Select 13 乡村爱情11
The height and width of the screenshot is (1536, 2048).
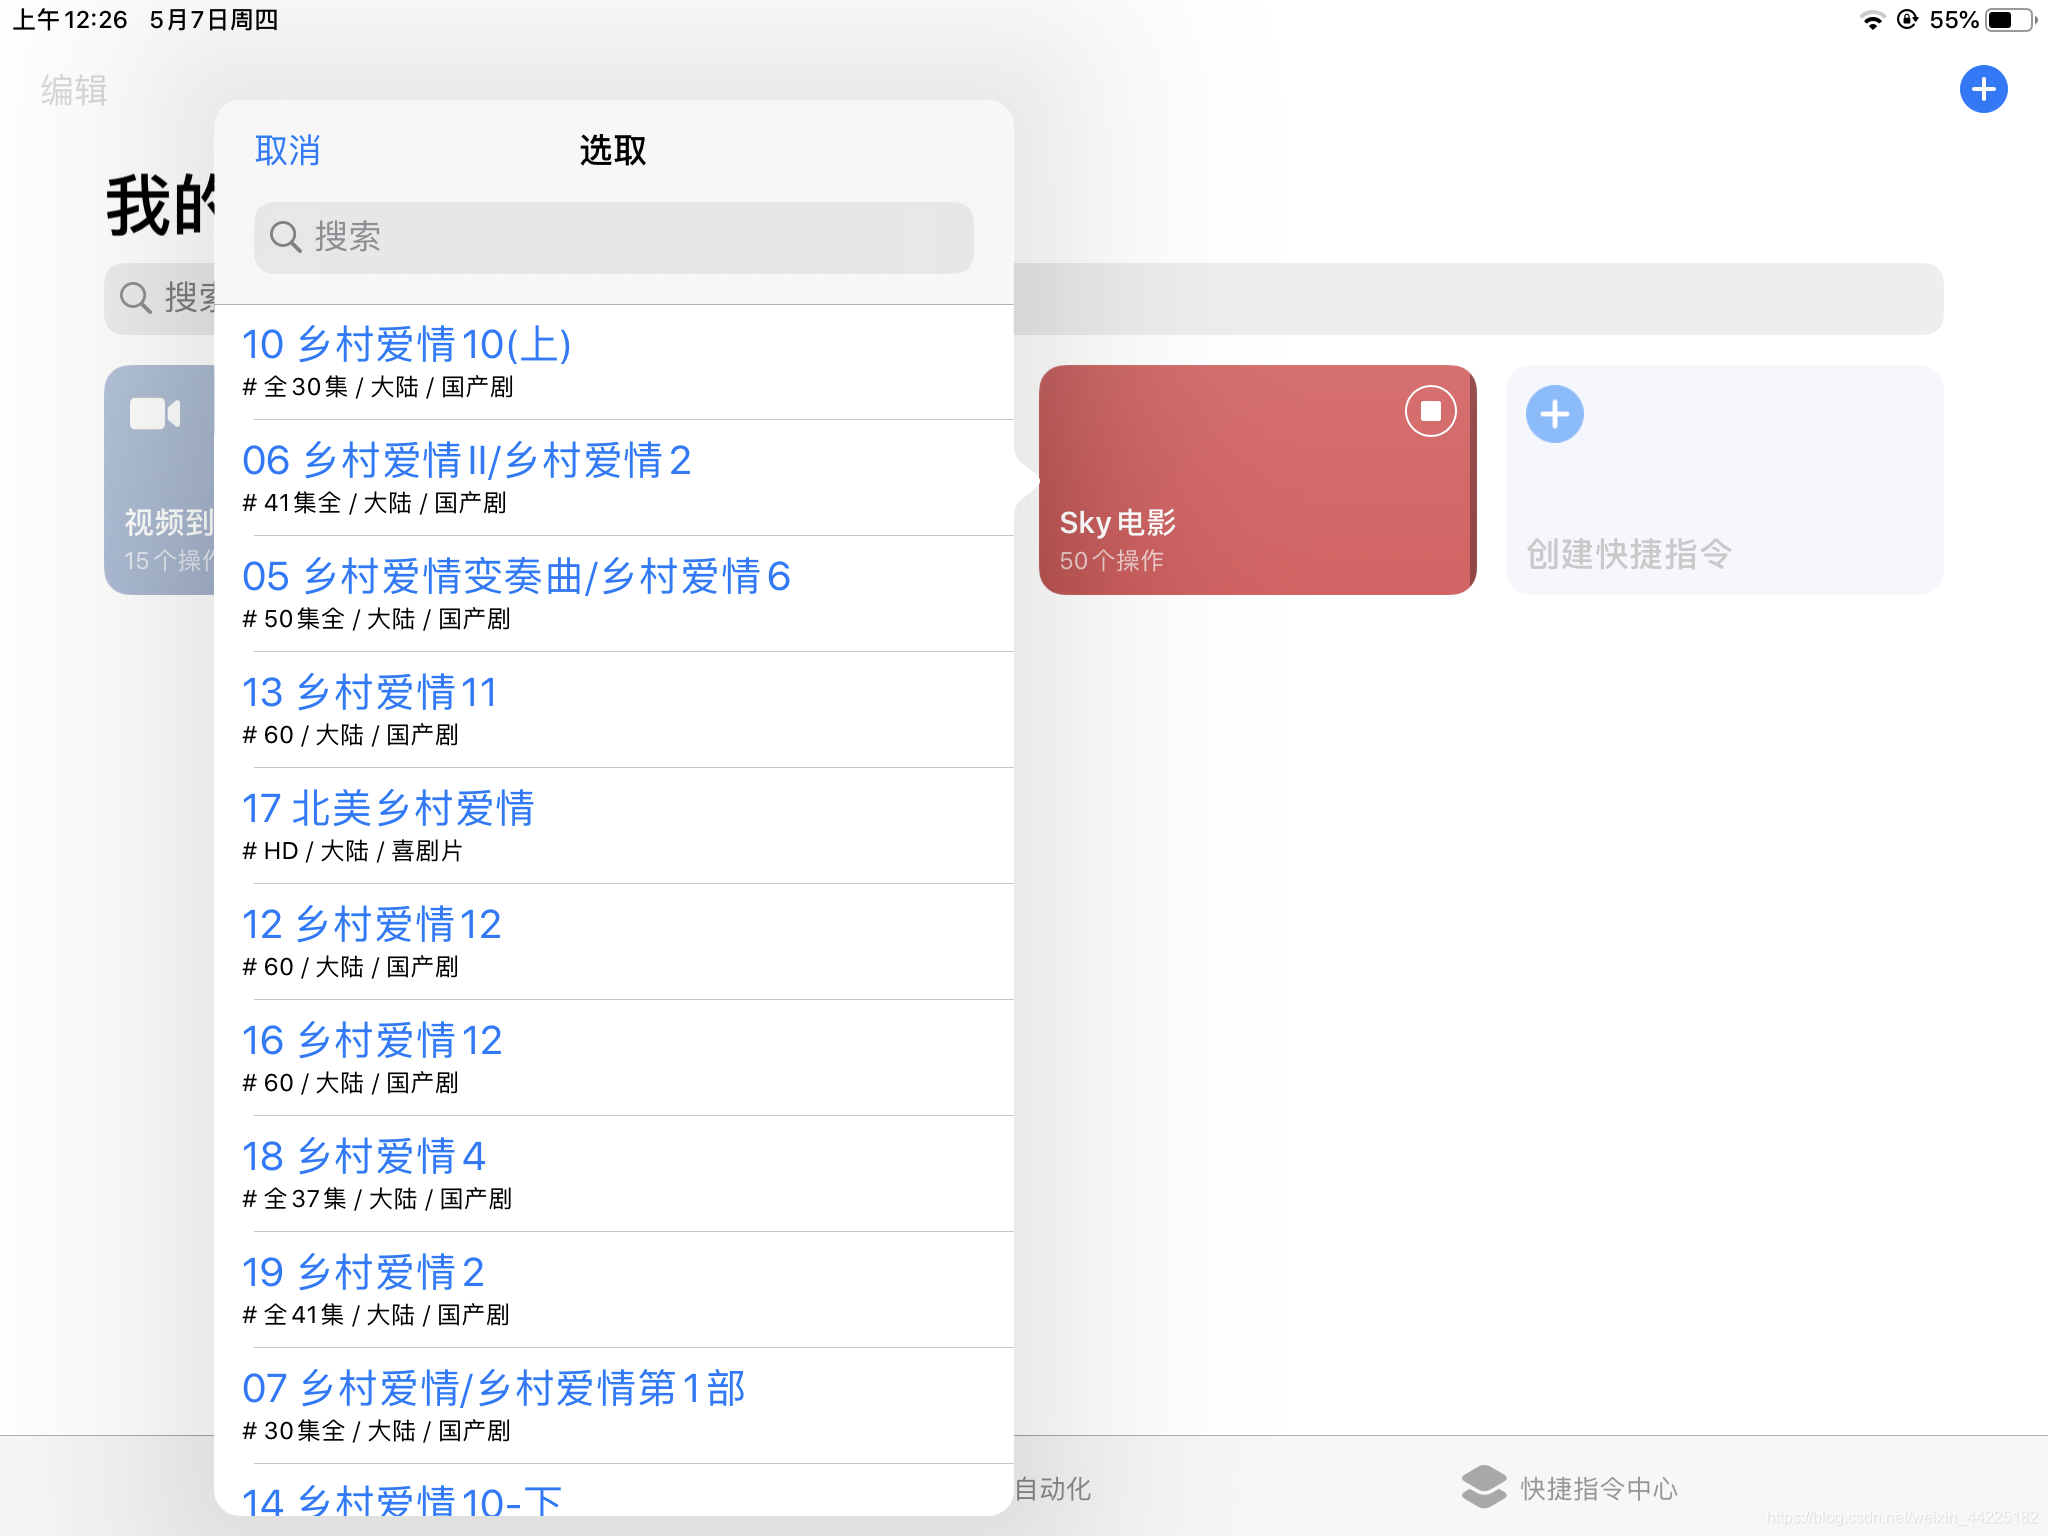613,710
